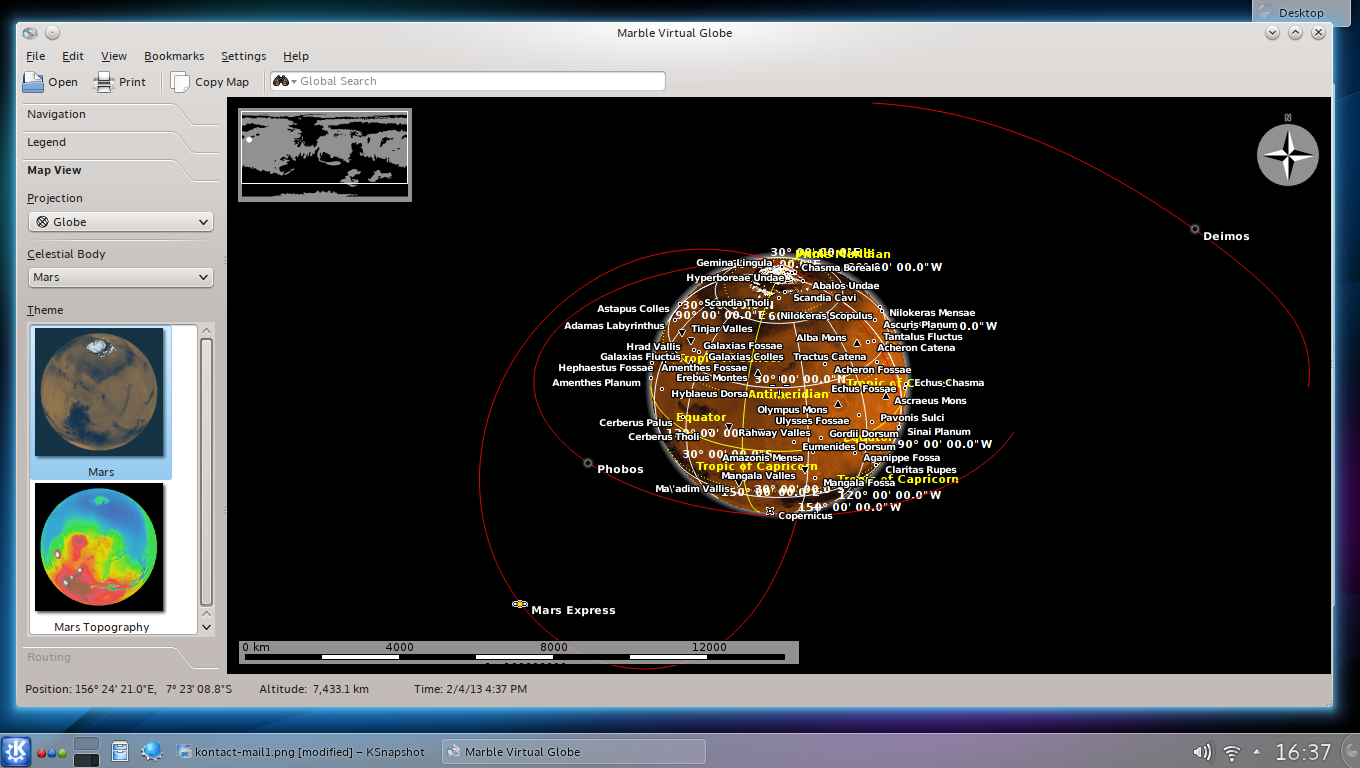Image resolution: width=1360 pixels, height=768 pixels.
Task: Open the Bookmarks menu
Action: click(x=174, y=56)
